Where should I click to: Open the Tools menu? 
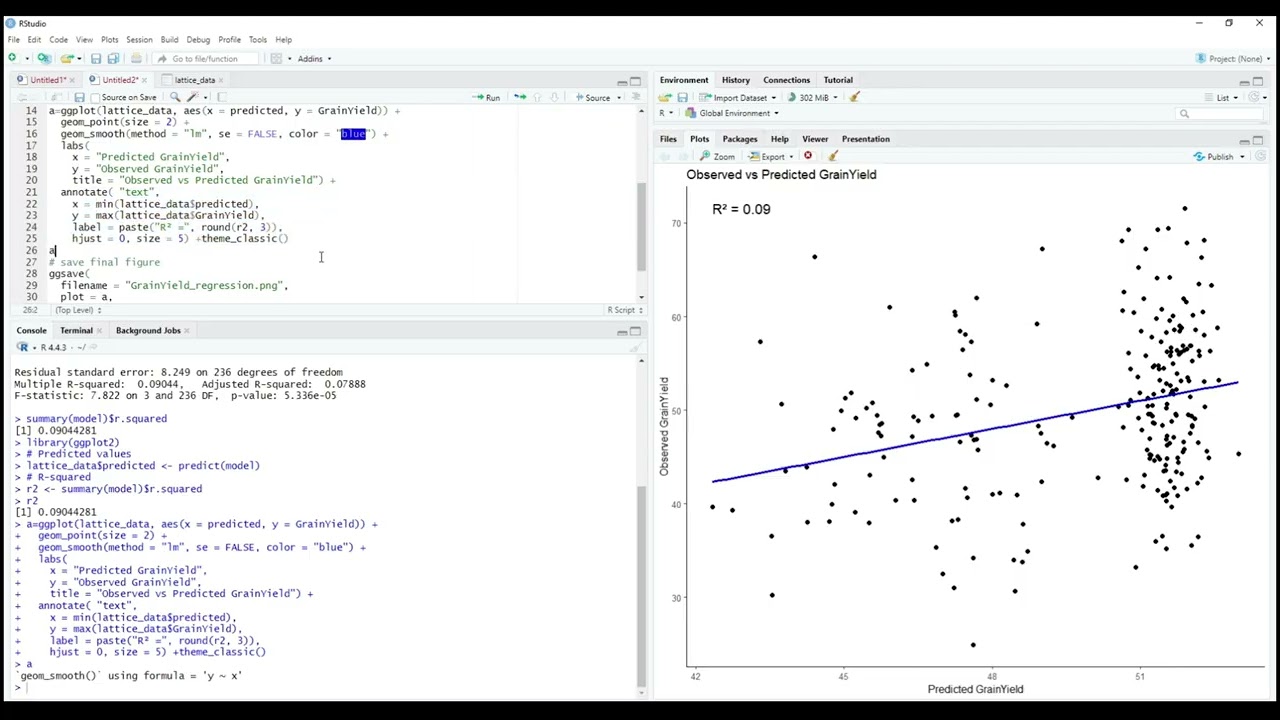click(x=257, y=40)
